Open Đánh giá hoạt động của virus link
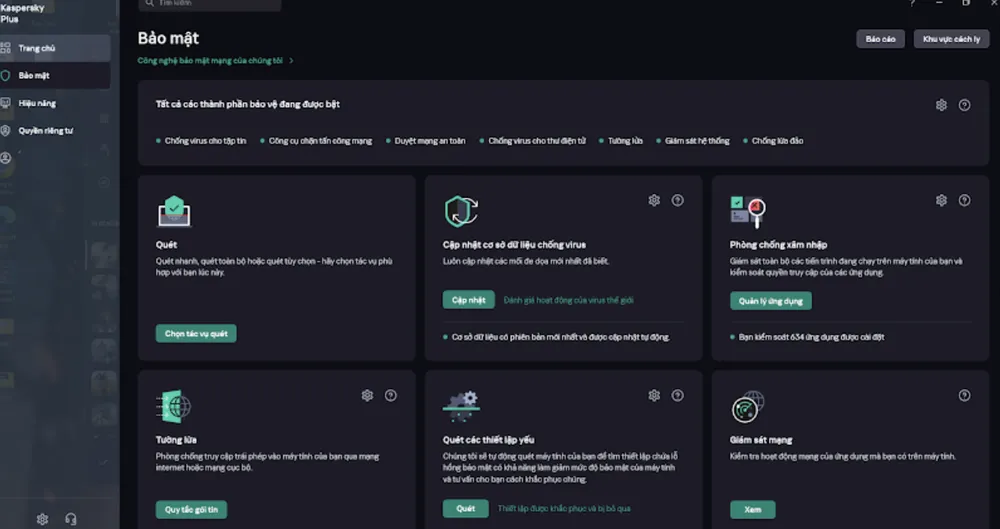1000x529 pixels. coord(568,300)
